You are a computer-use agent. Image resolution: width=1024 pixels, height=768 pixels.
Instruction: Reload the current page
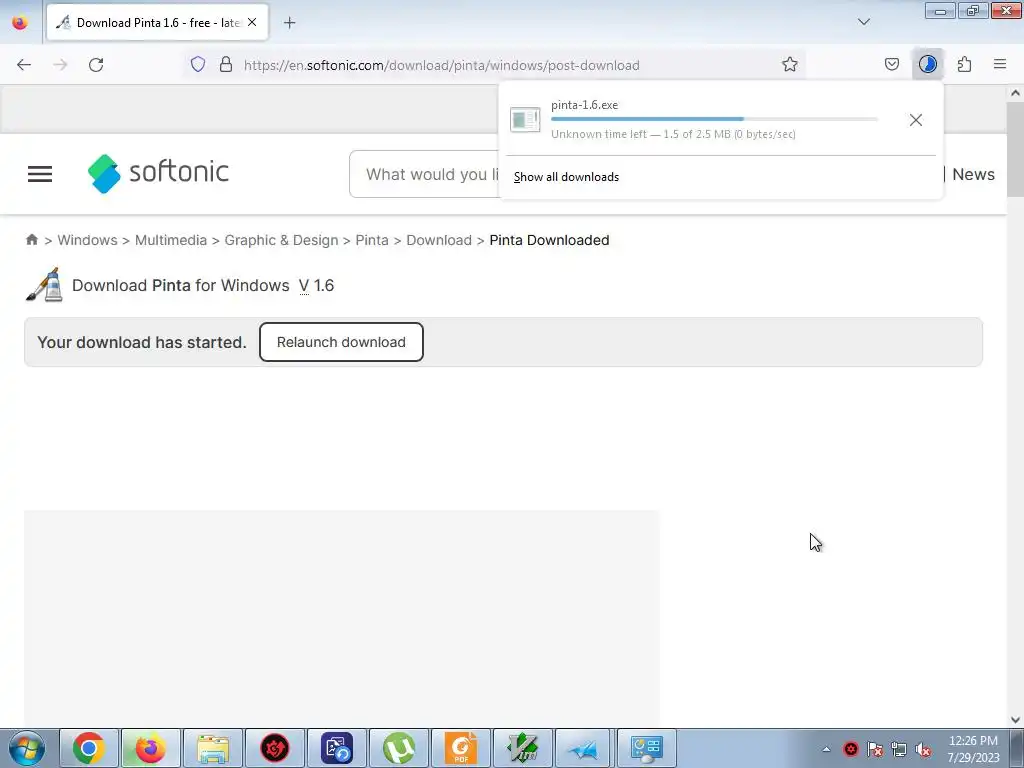click(96, 65)
